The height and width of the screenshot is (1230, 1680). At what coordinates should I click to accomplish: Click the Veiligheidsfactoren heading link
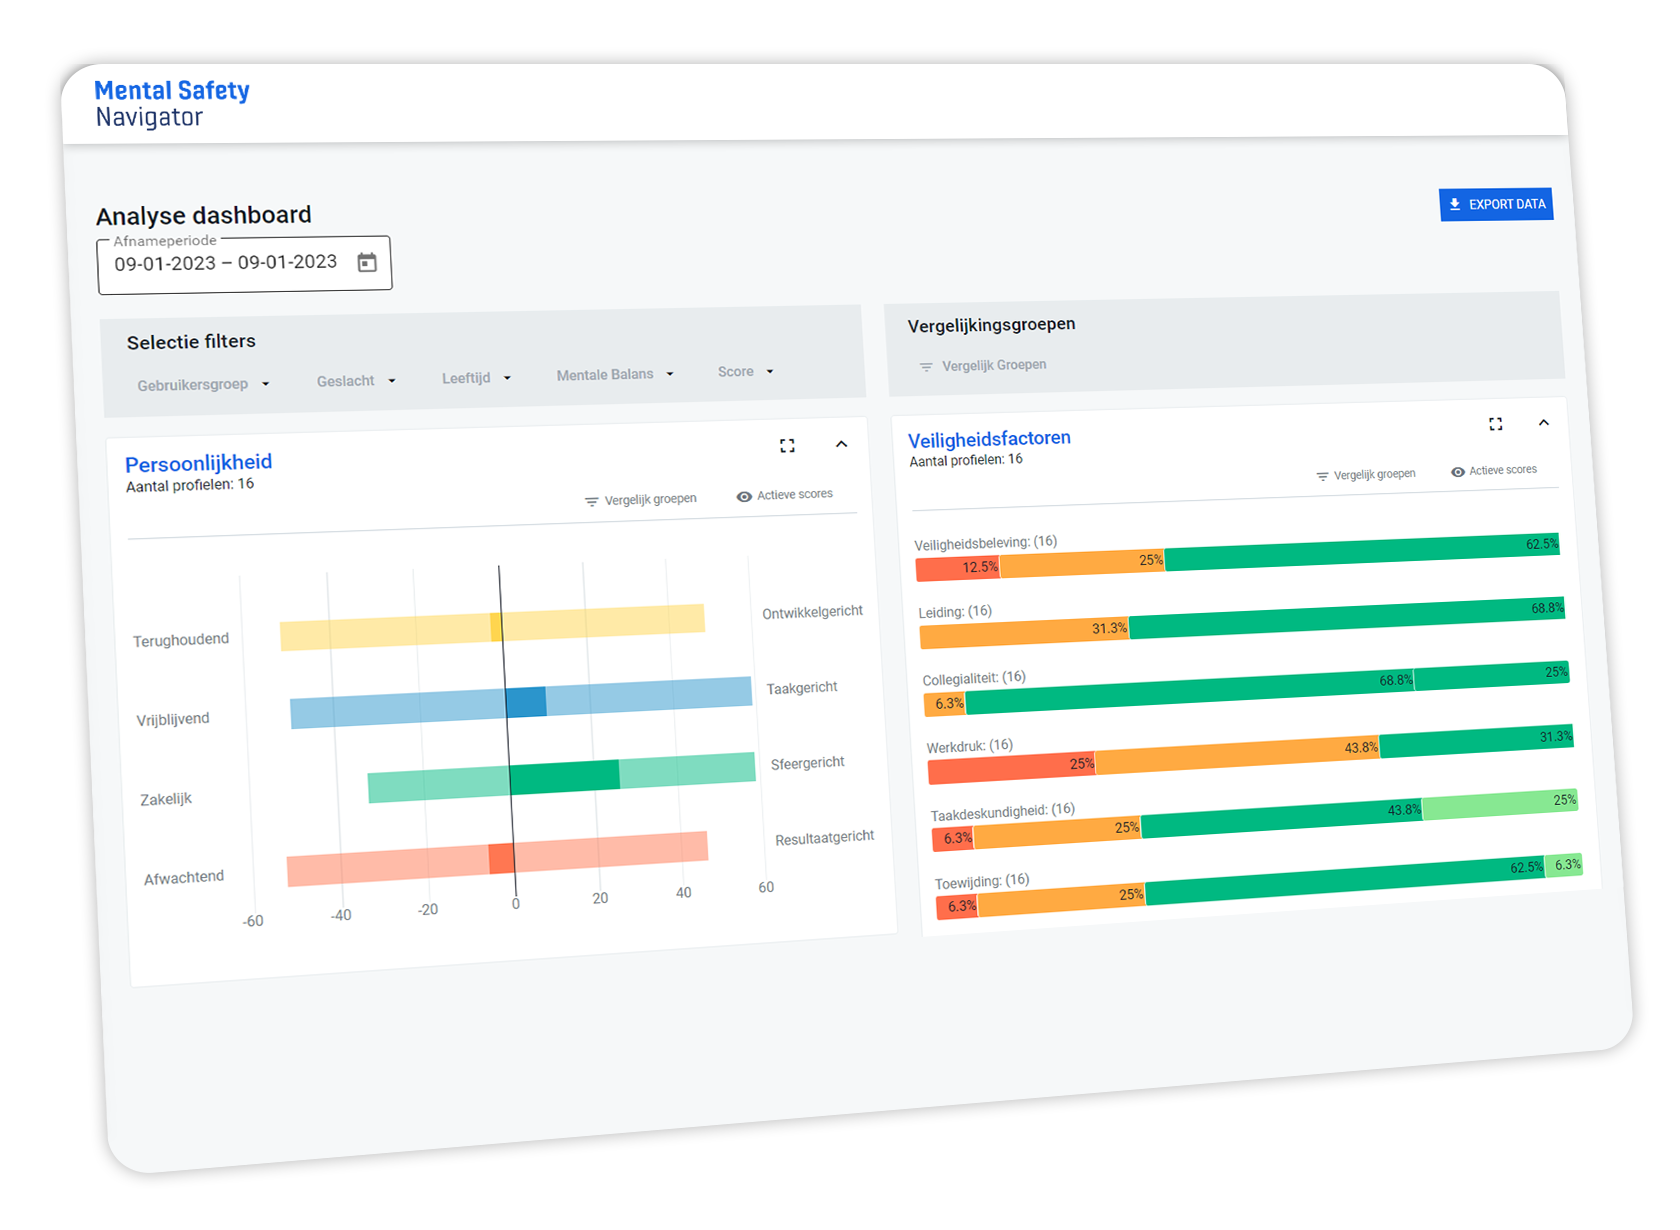pos(989,438)
